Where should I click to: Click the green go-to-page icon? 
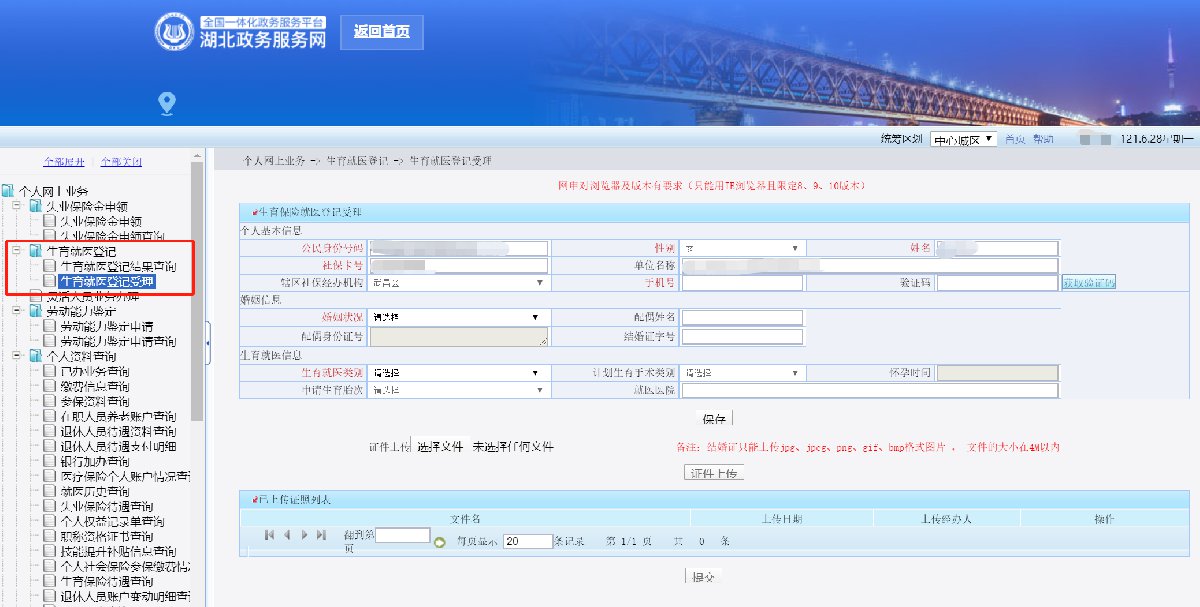[x=439, y=541]
